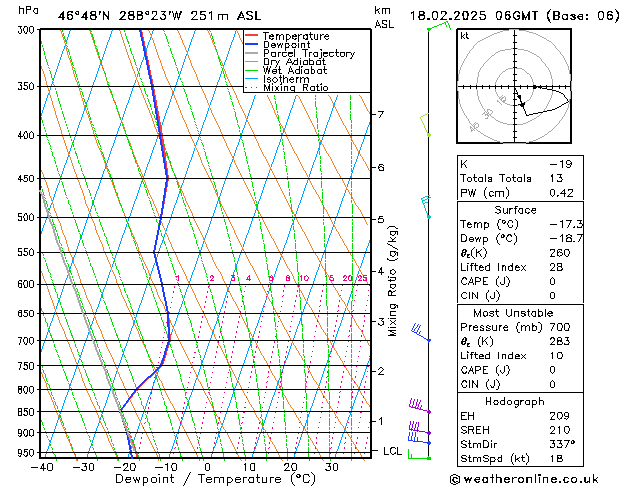
Task: Click the 500 pressure level label
Action: [x=28, y=217]
